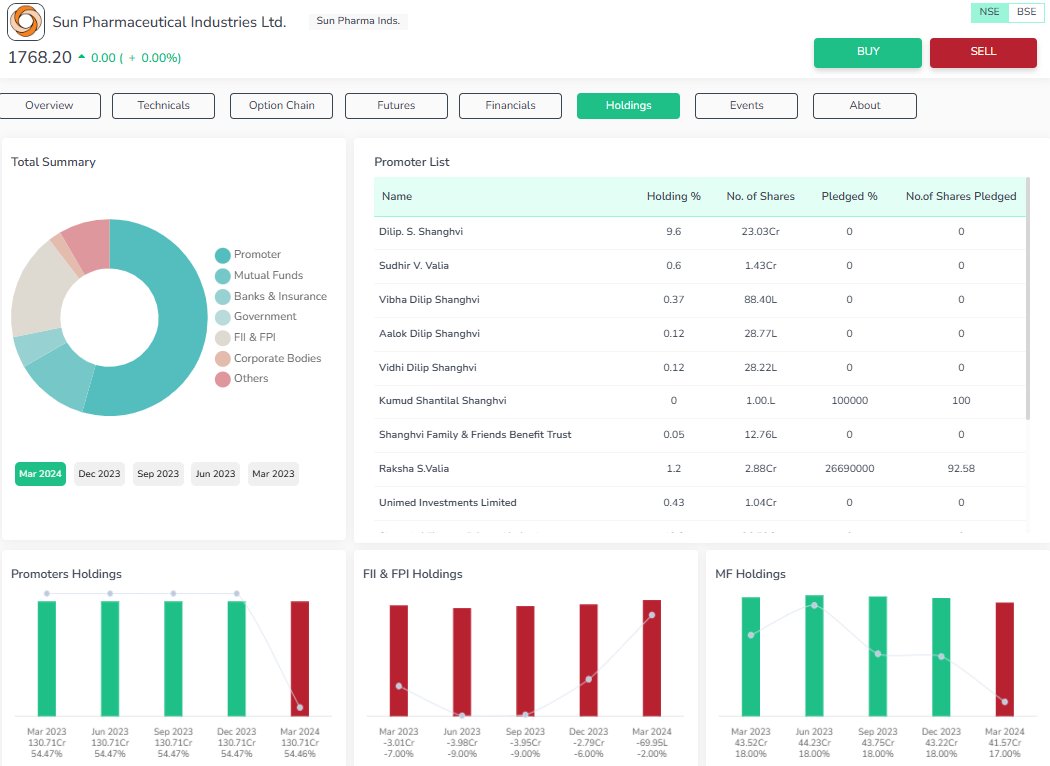The width and height of the screenshot is (1050, 766).
Task: Click the Mar 2024 Promoters Holdings red bar
Action: coord(300,659)
